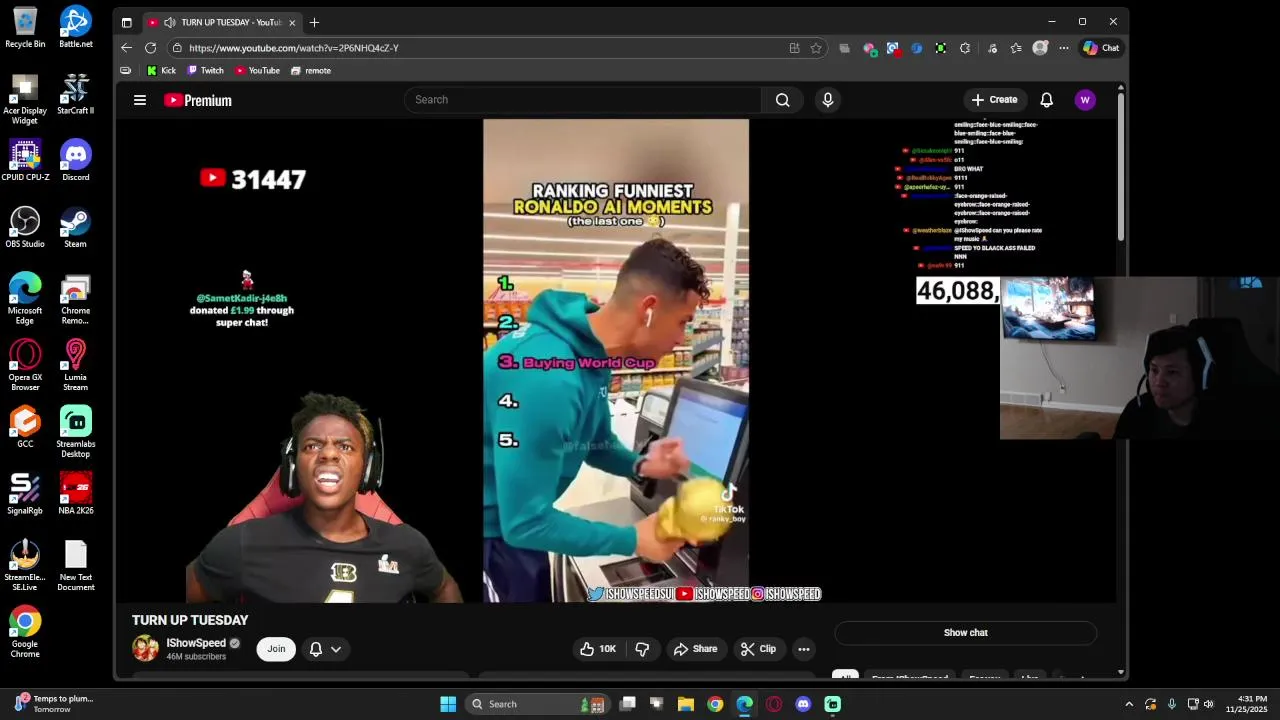Open a new browser tab
The width and height of the screenshot is (1280, 720).
pyautogui.click(x=314, y=22)
